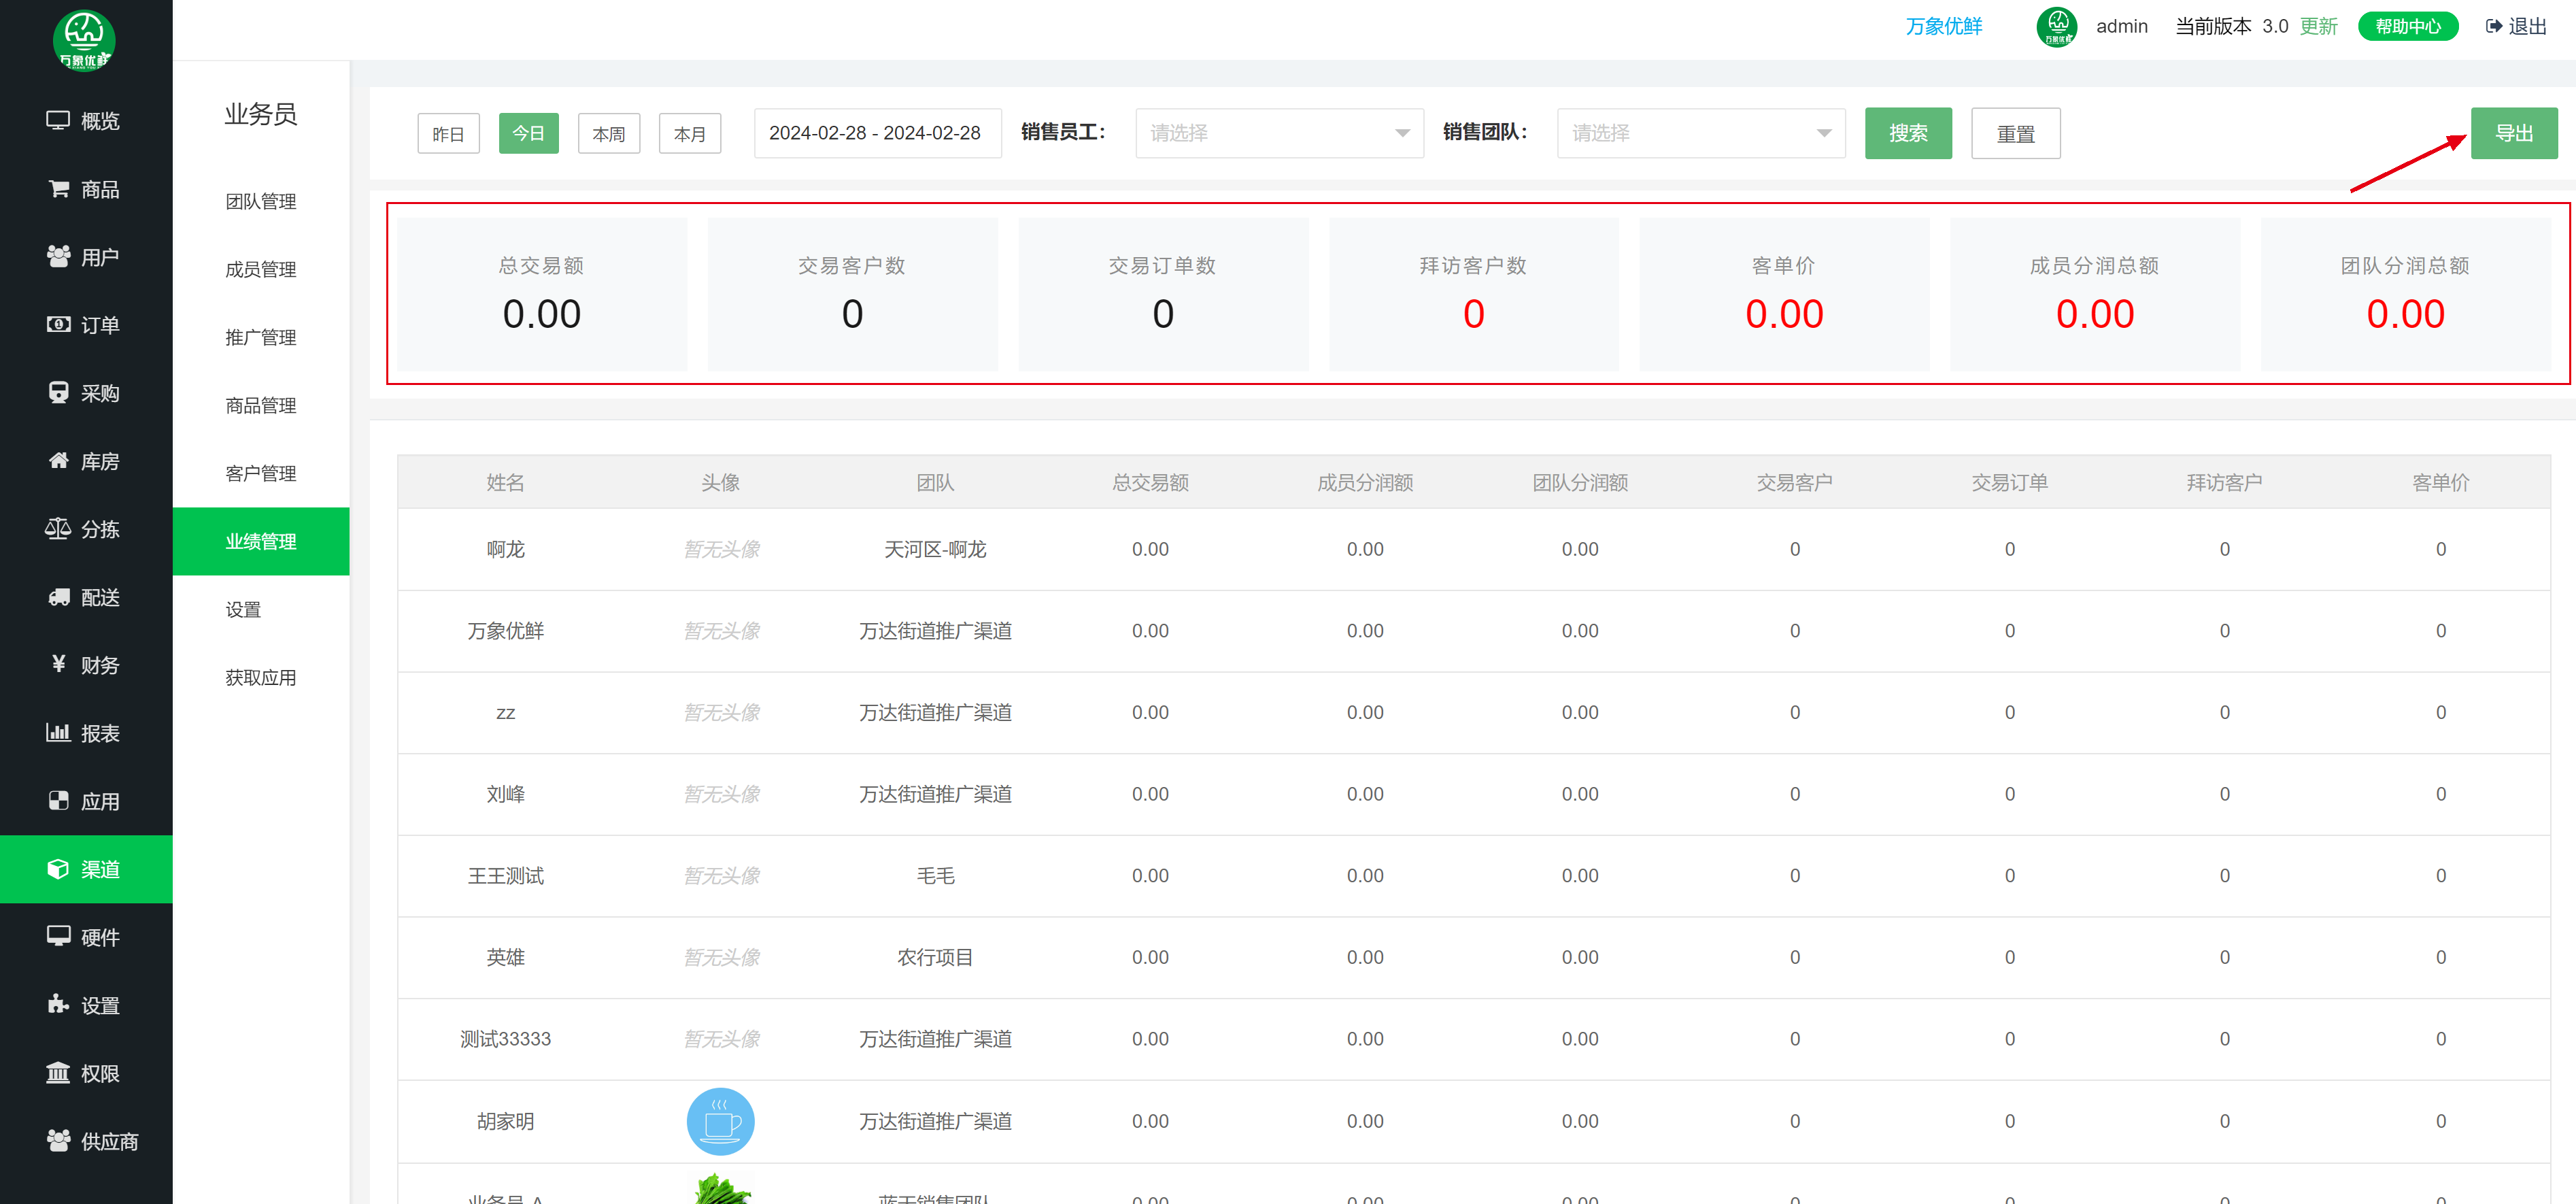Open the 团队管理 submenu item

coord(260,201)
